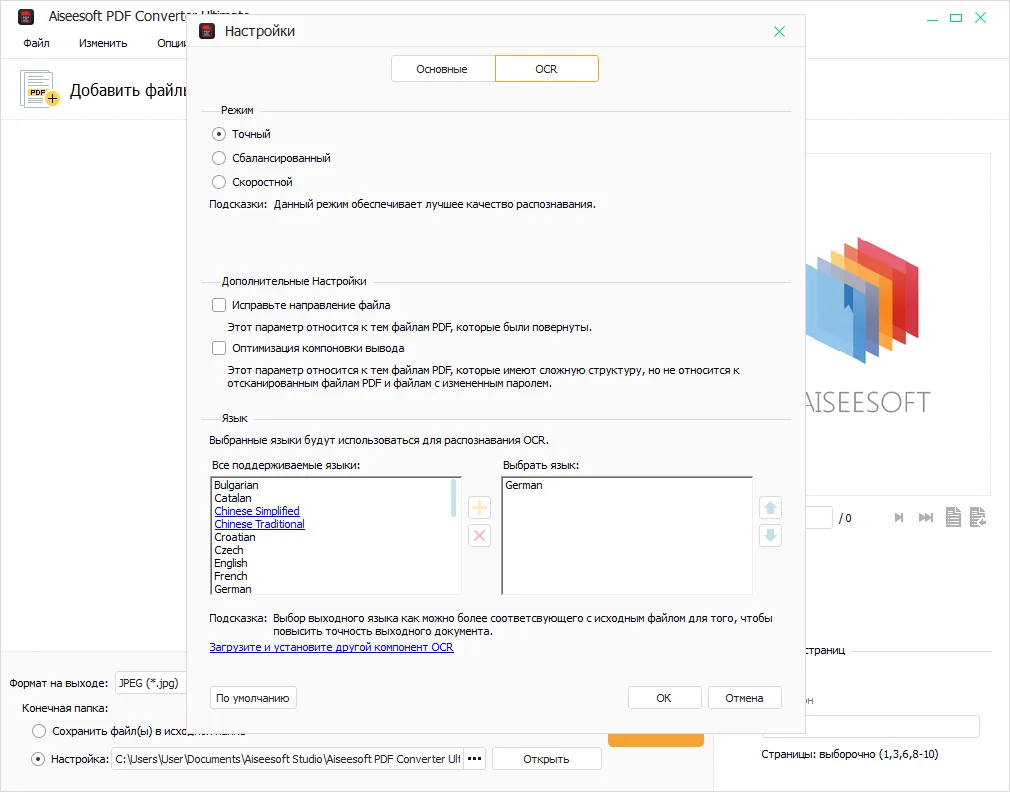
Task: Select the Точный mode radio button
Action: (219, 134)
